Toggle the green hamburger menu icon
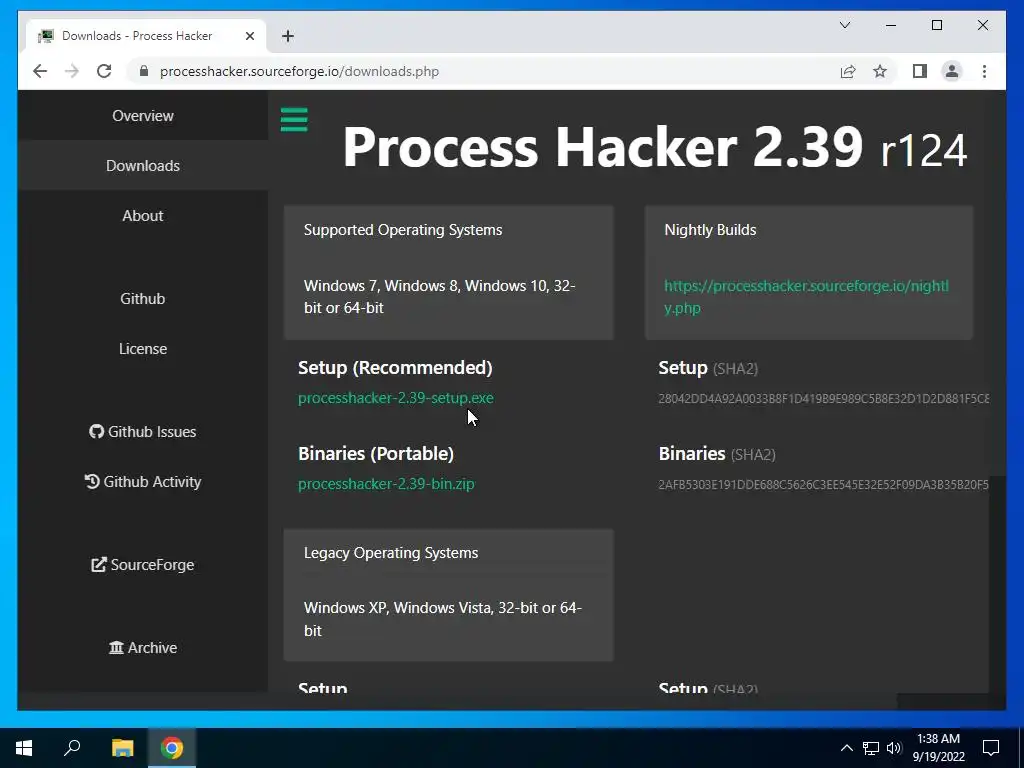This screenshot has width=1024, height=768. click(x=294, y=120)
